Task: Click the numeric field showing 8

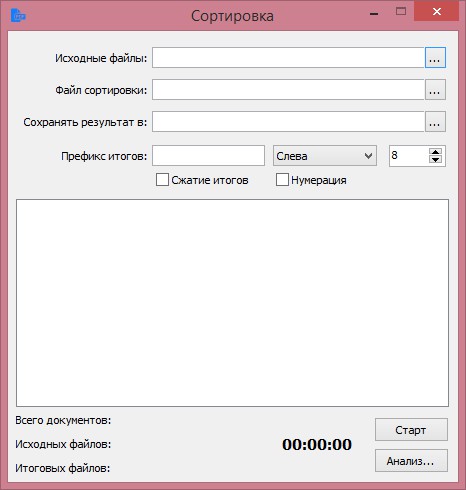Action: pyautogui.click(x=409, y=155)
